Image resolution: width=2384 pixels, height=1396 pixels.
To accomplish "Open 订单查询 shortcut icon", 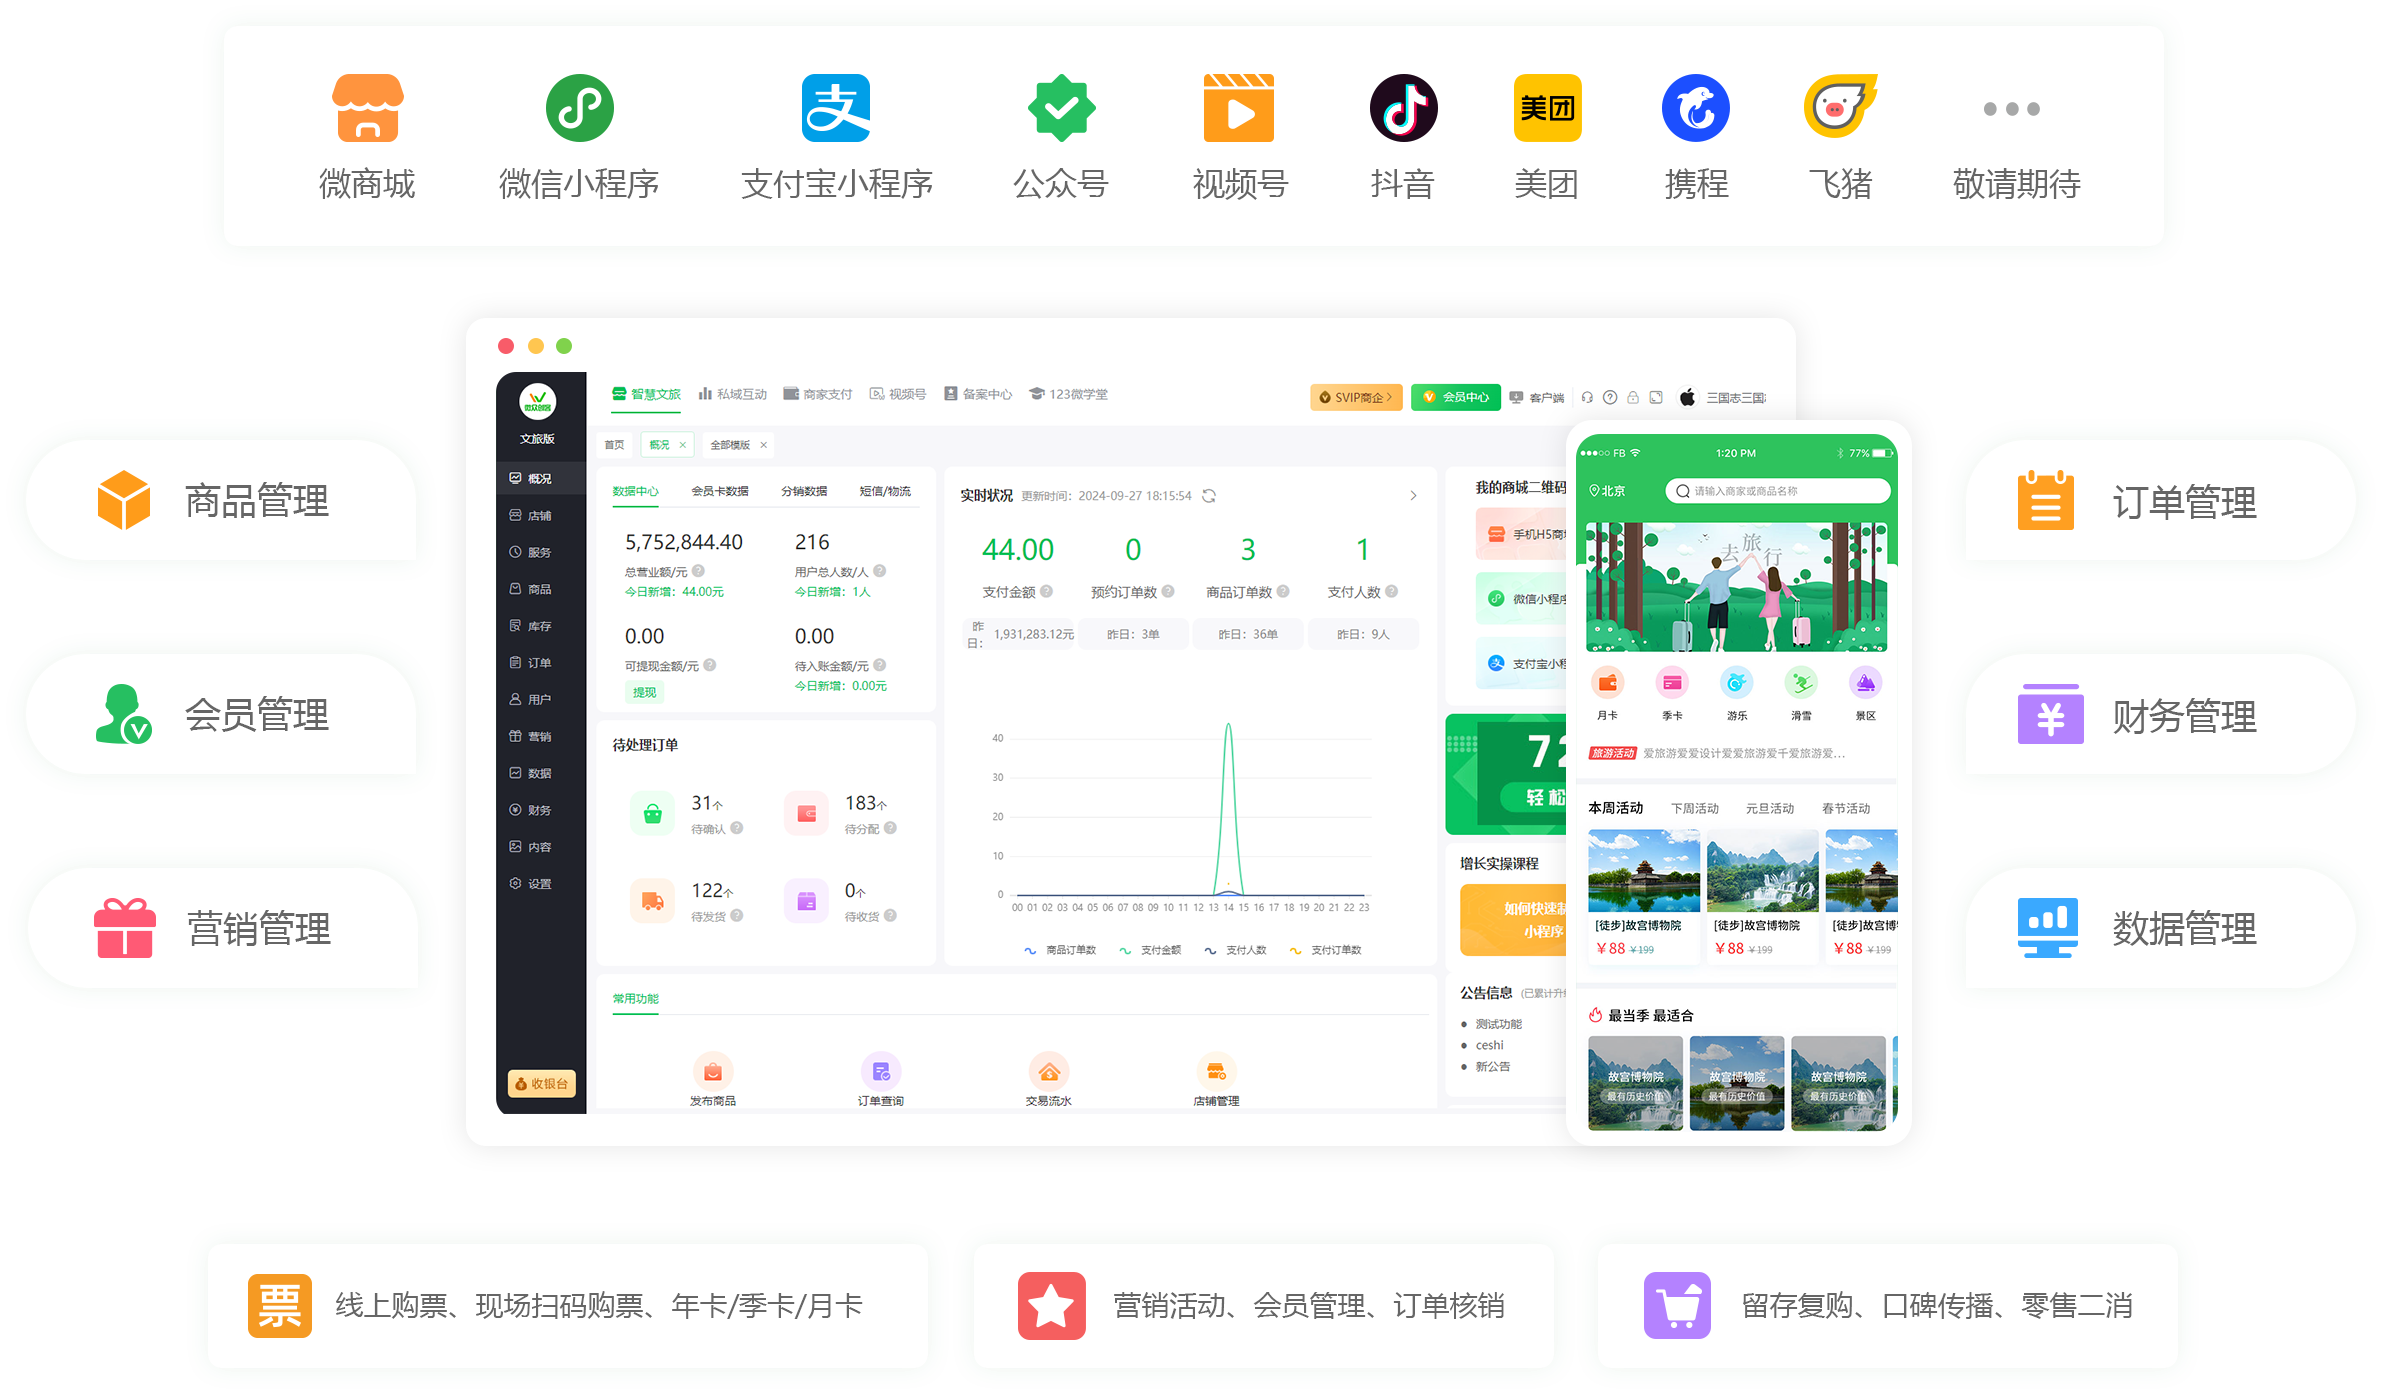I will [880, 1072].
